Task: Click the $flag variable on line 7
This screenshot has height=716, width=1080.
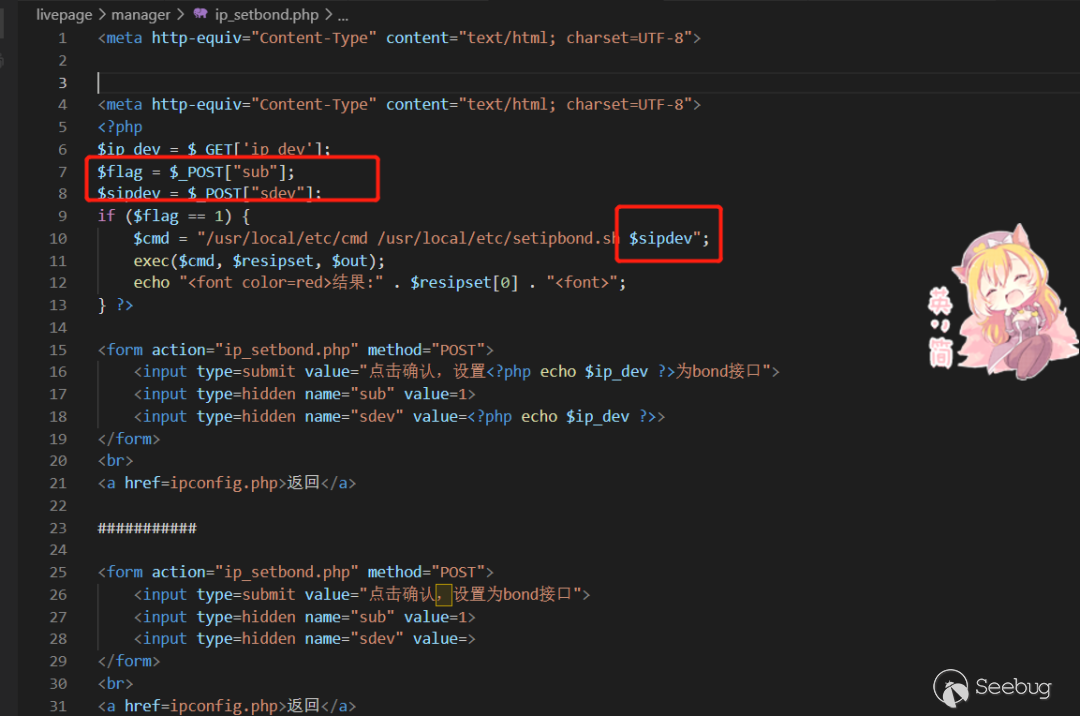Action: click(x=120, y=171)
